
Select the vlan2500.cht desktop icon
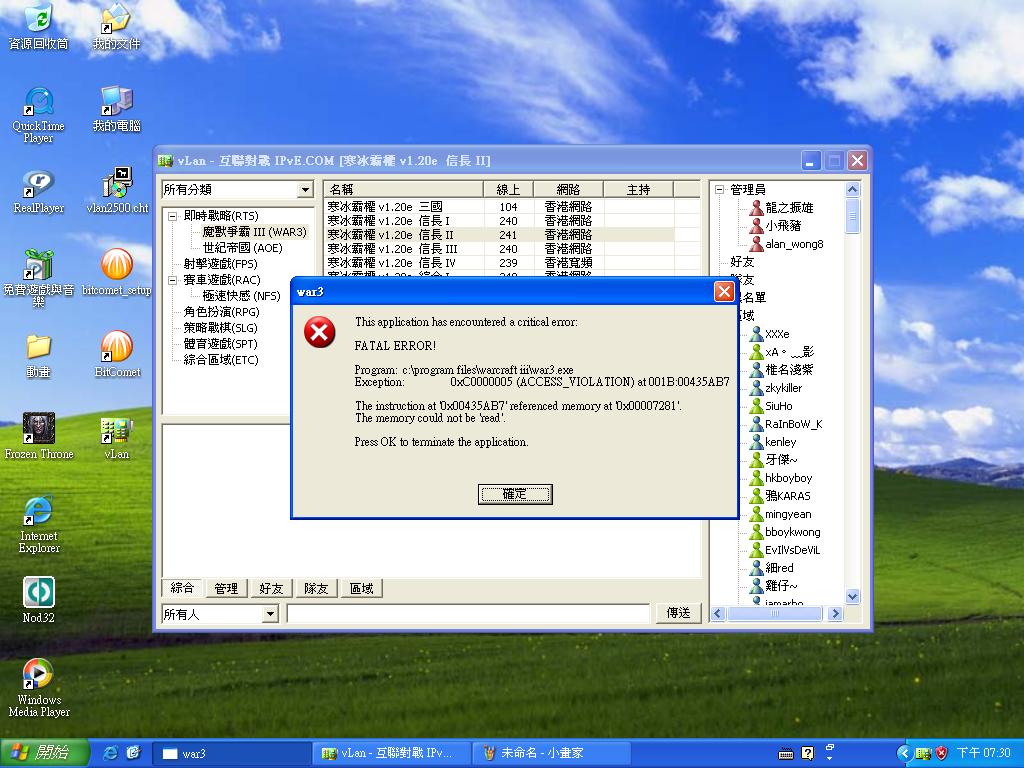pos(117,192)
